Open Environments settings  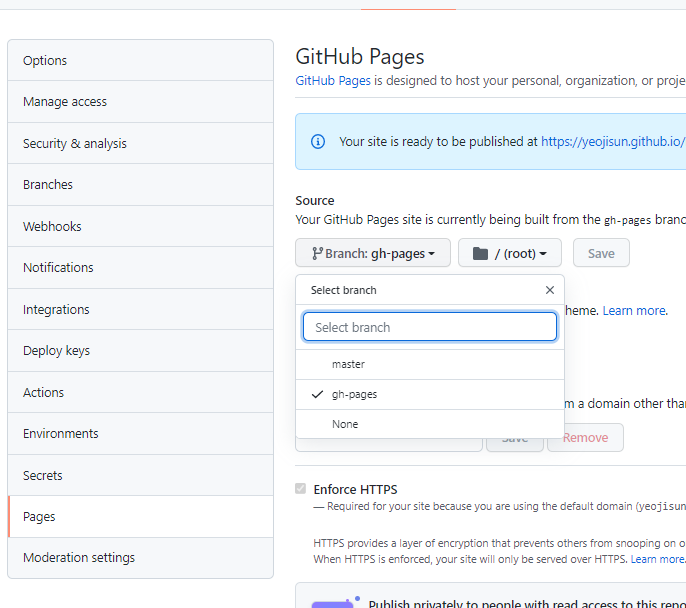point(140,433)
